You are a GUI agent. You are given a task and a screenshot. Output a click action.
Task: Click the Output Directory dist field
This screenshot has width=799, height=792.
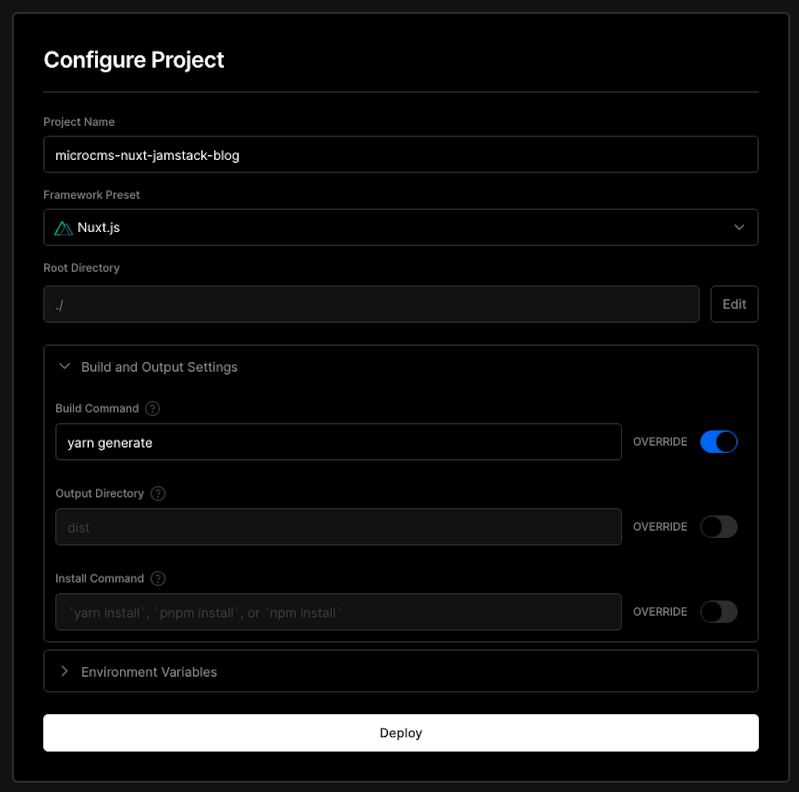click(x=338, y=527)
